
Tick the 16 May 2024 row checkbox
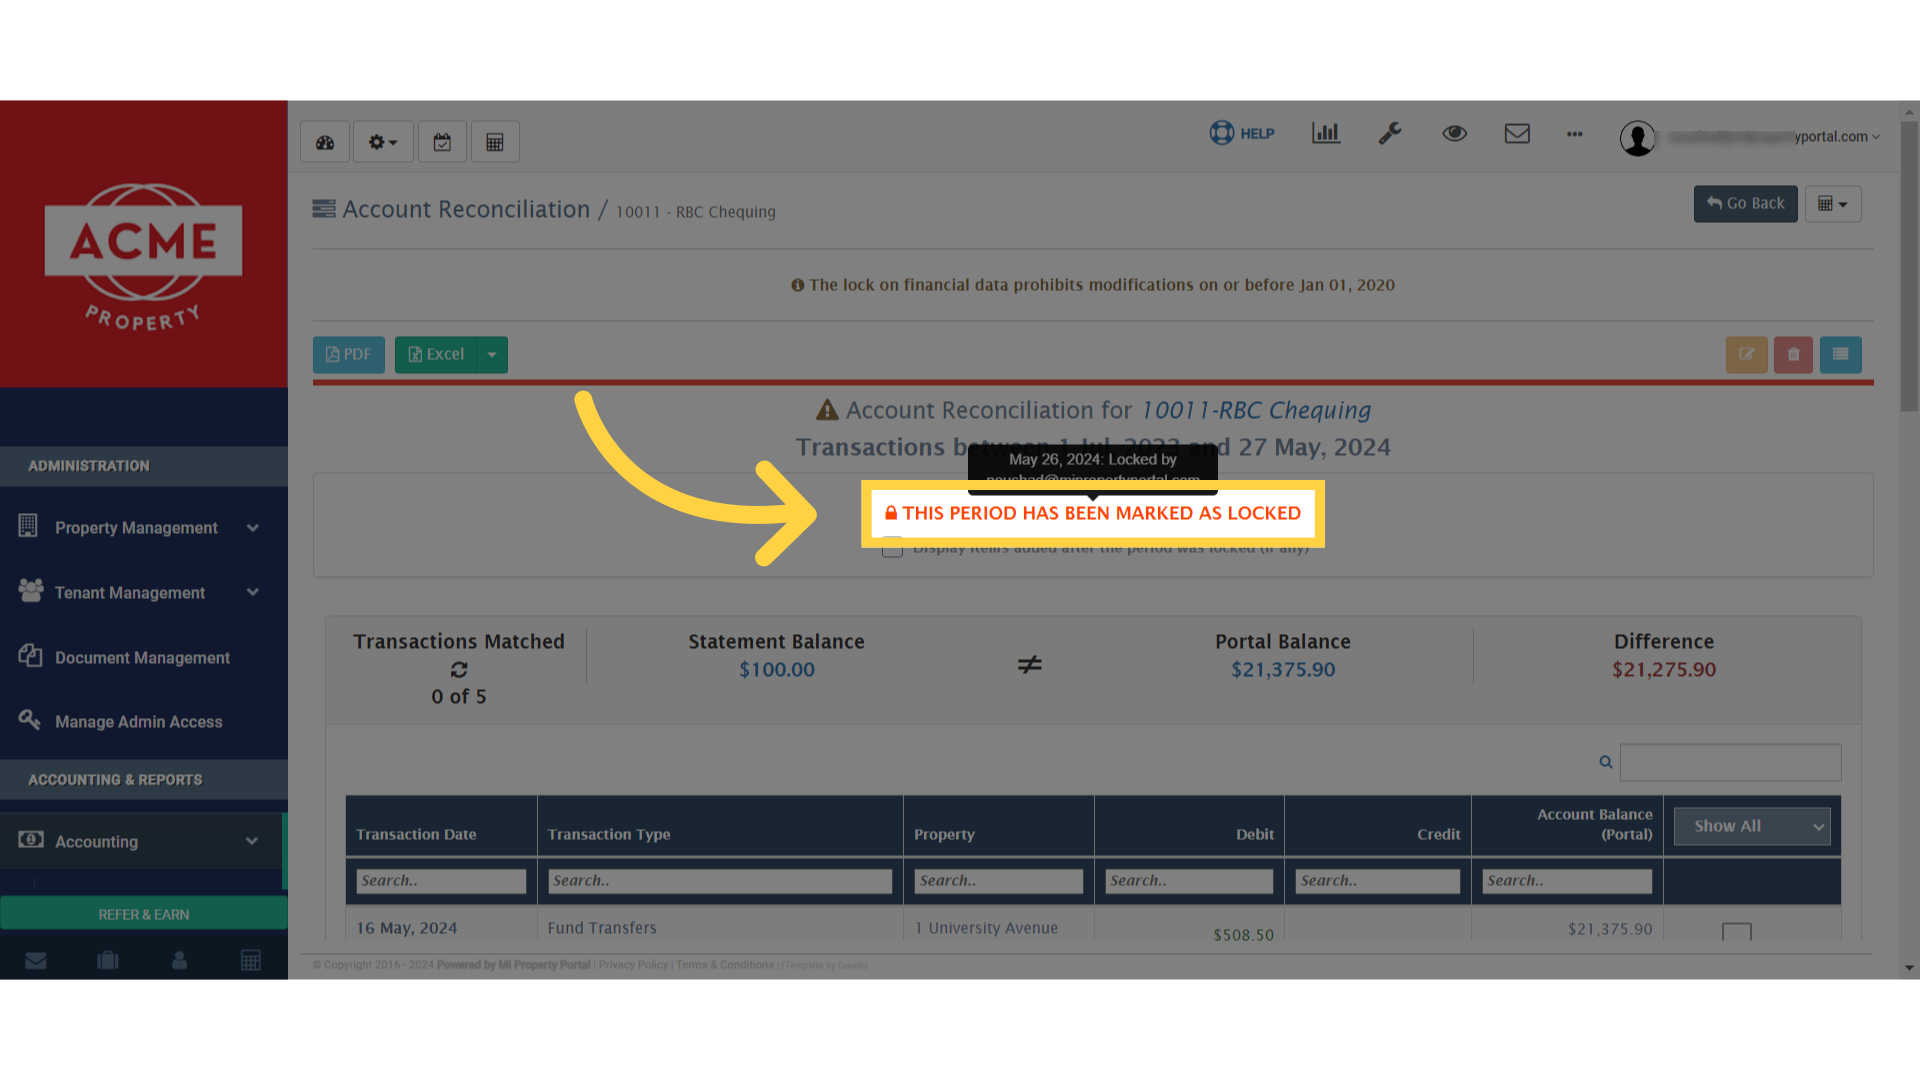tap(1737, 932)
